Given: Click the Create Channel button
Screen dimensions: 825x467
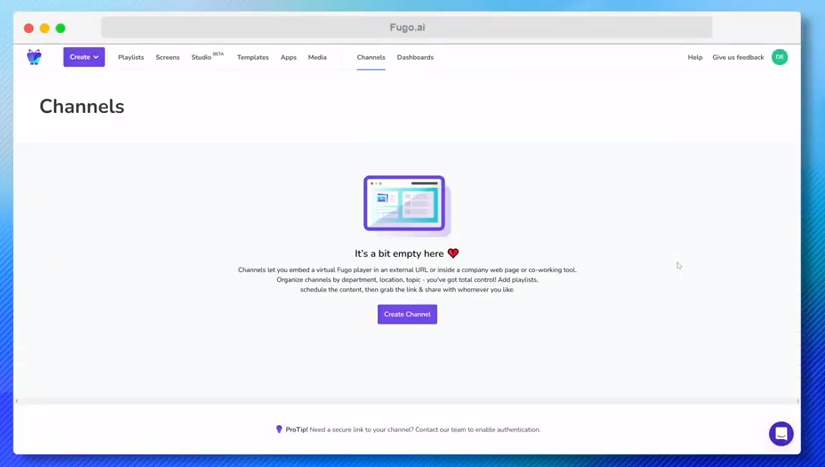Looking at the screenshot, I should 407,314.
